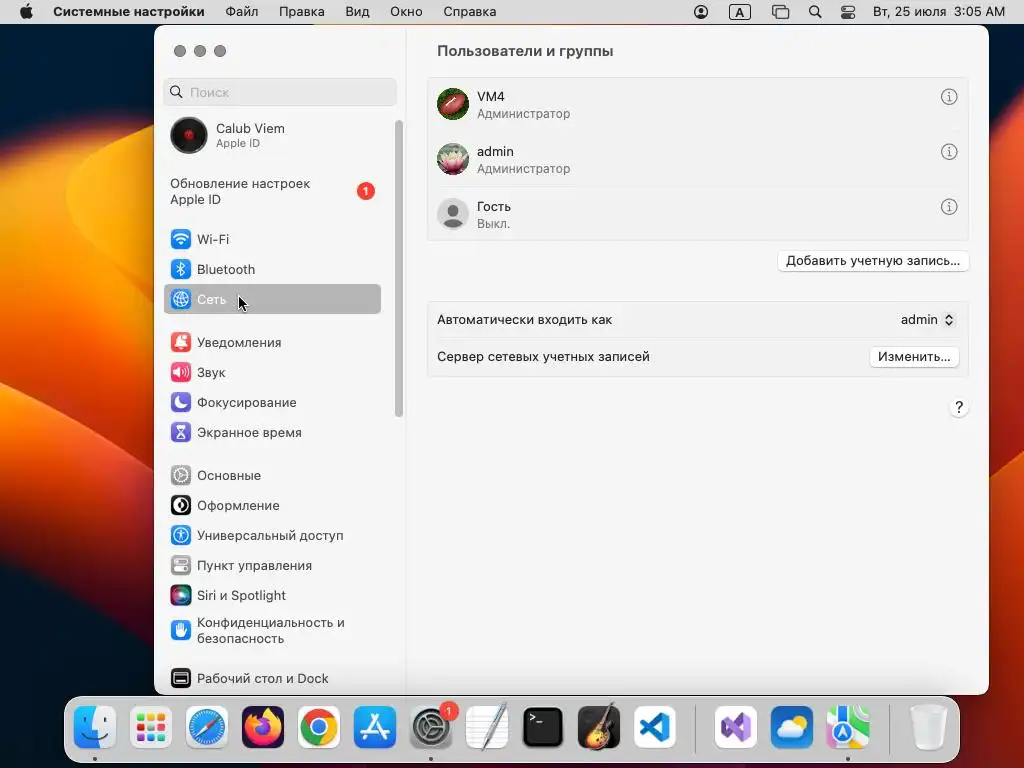Click Добавить учетную запись button

coord(872,261)
